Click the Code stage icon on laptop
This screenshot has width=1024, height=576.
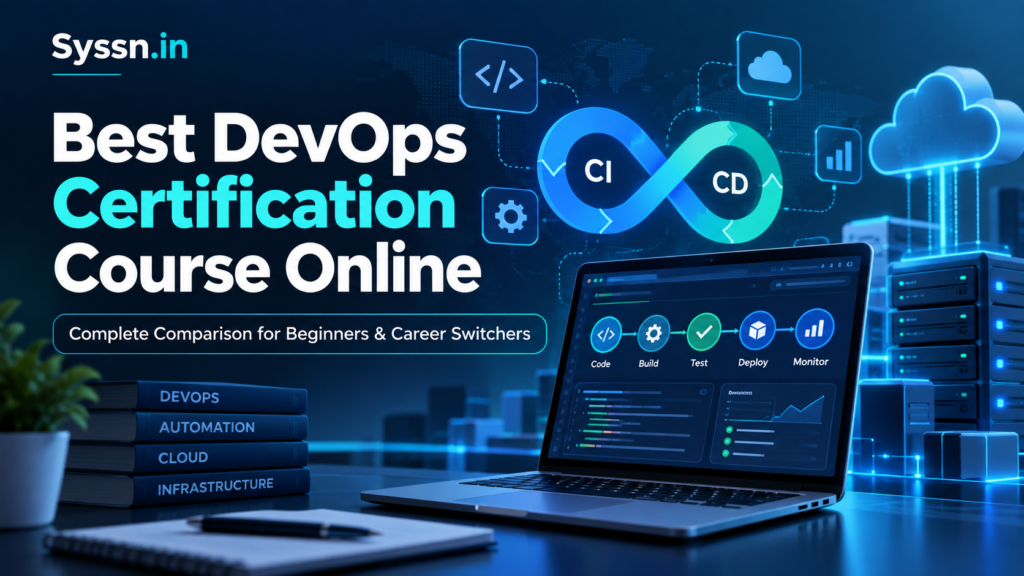(x=605, y=334)
